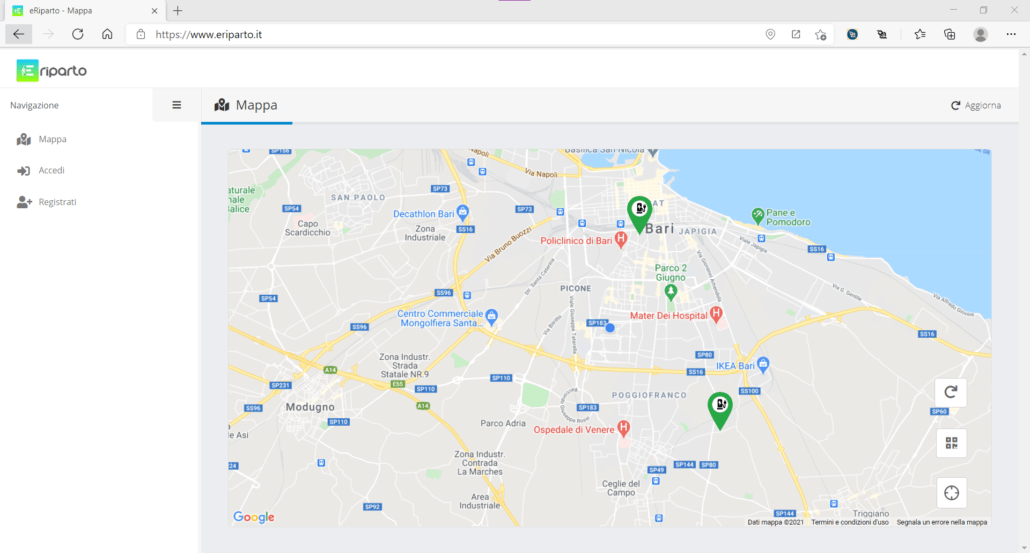Toggle the hamburger navigation menu

pyautogui.click(x=177, y=105)
